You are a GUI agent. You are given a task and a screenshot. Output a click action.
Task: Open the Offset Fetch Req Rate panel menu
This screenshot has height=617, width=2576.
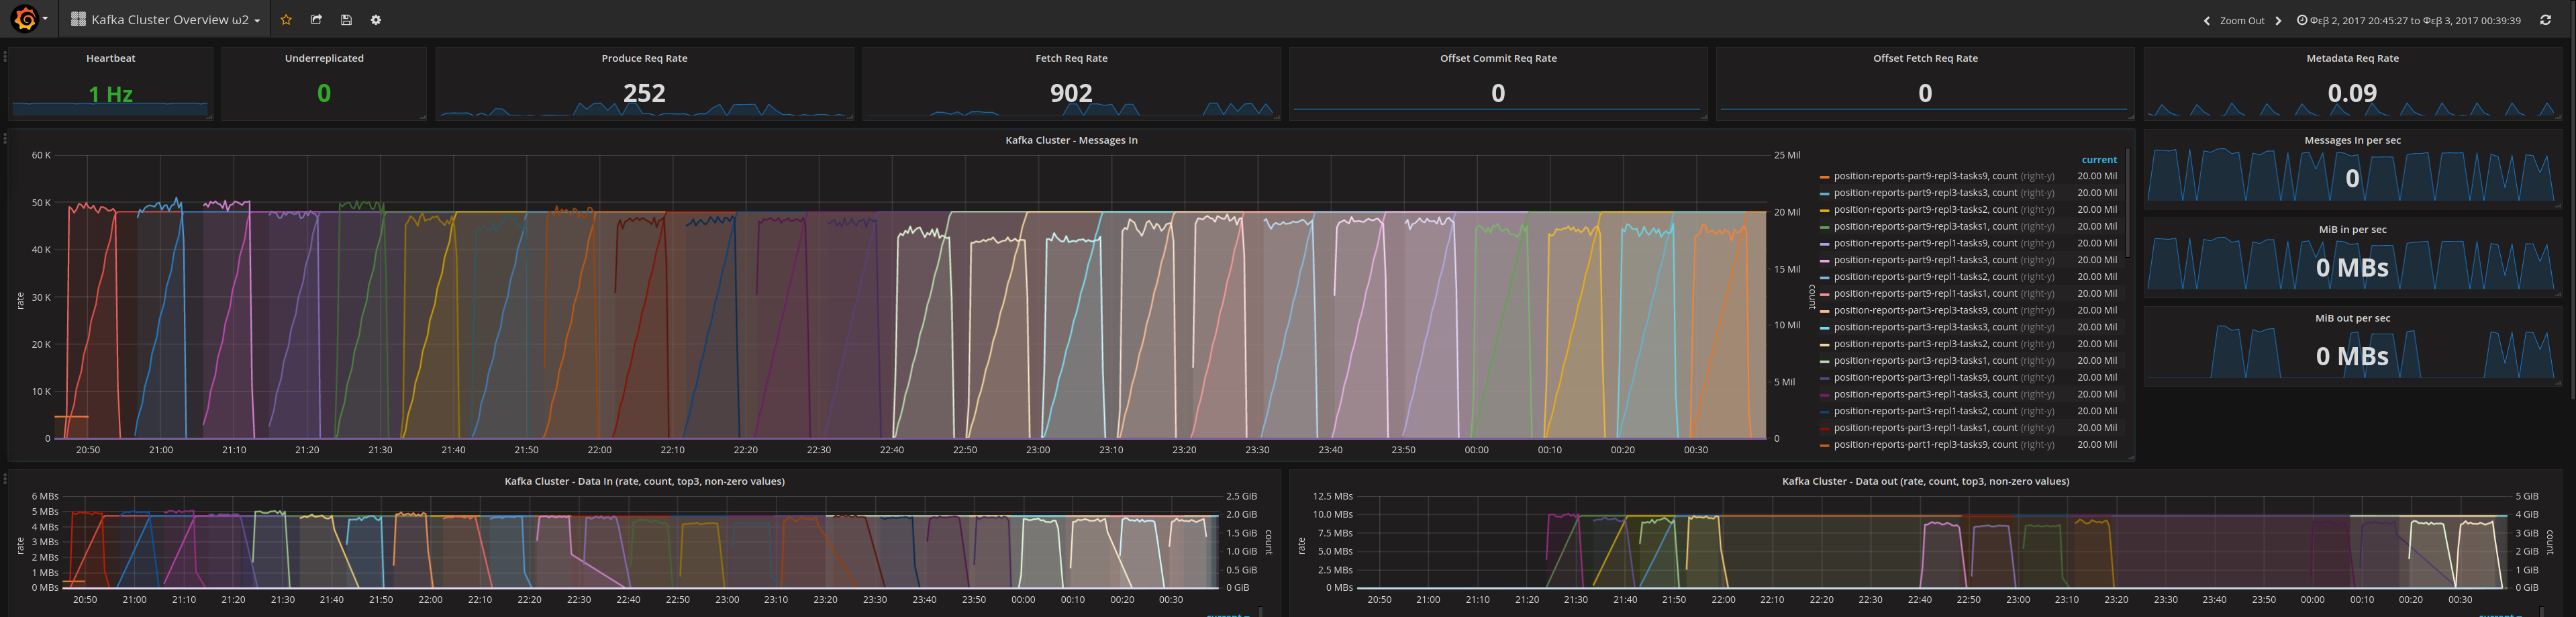click(x=1925, y=58)
